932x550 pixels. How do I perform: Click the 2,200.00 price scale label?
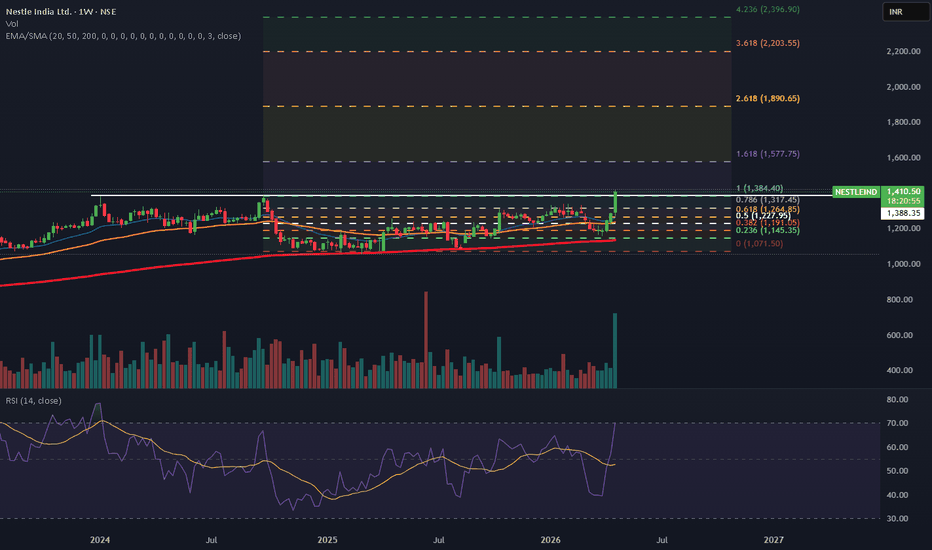(x=903, y=51)
